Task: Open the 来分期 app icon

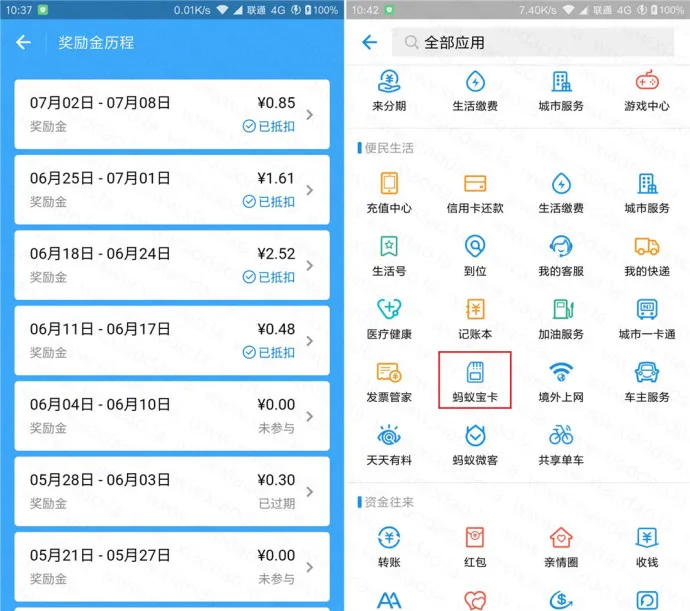Action: point(389,81)
